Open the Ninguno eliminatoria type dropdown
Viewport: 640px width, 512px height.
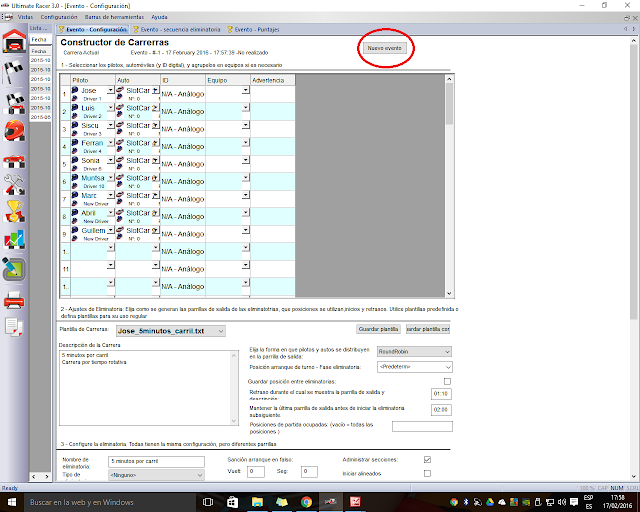[156, 475]
